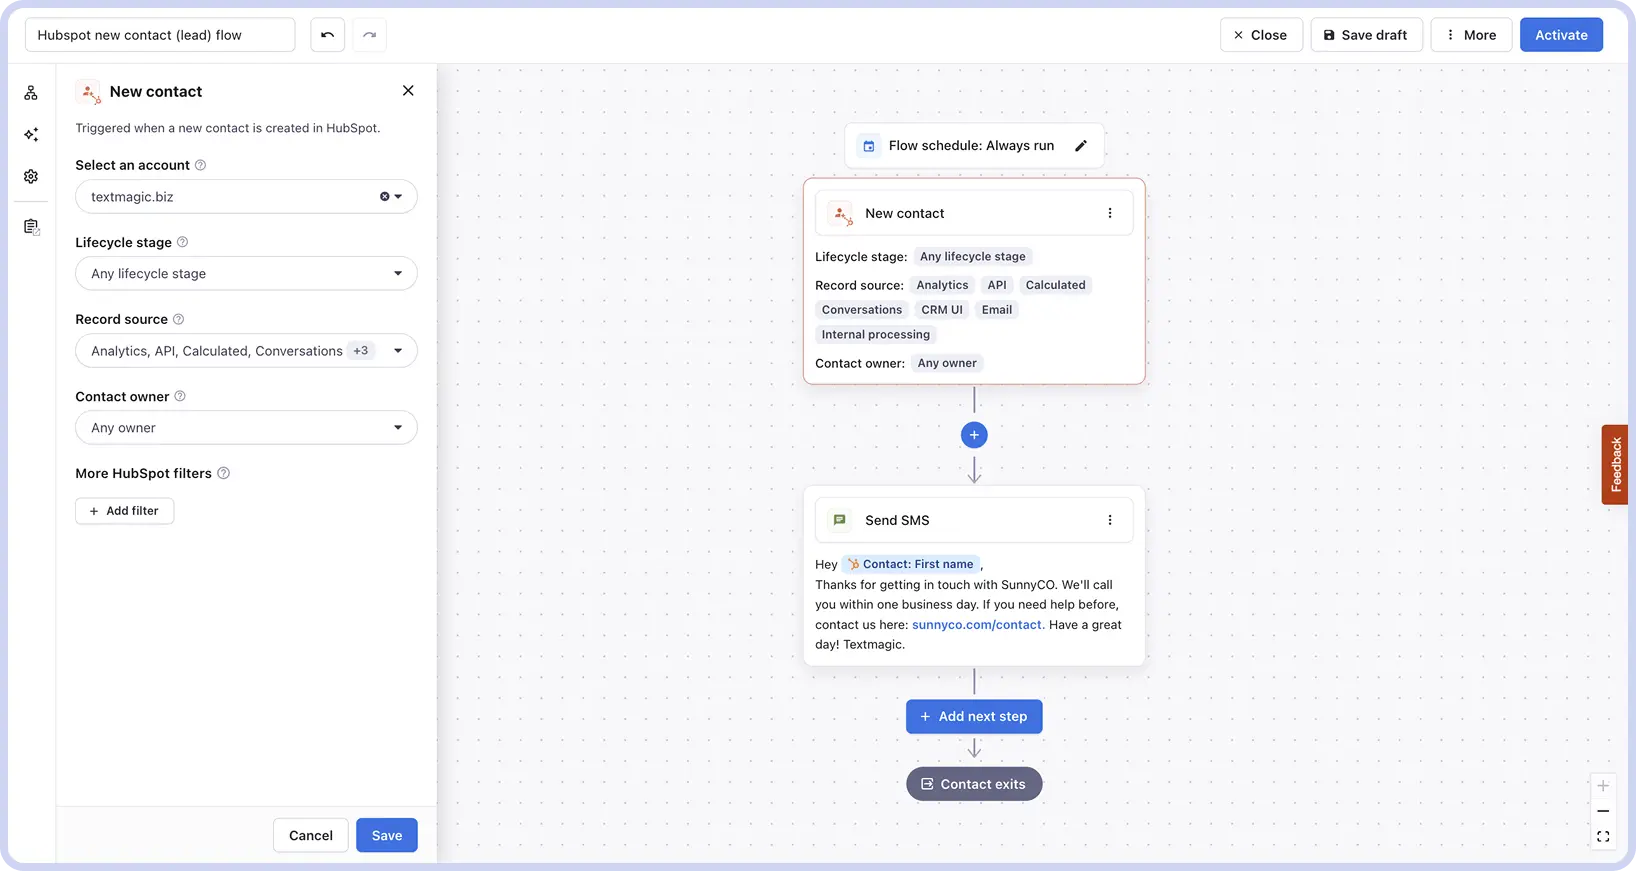Show help for More HubSpot filters

223,473
